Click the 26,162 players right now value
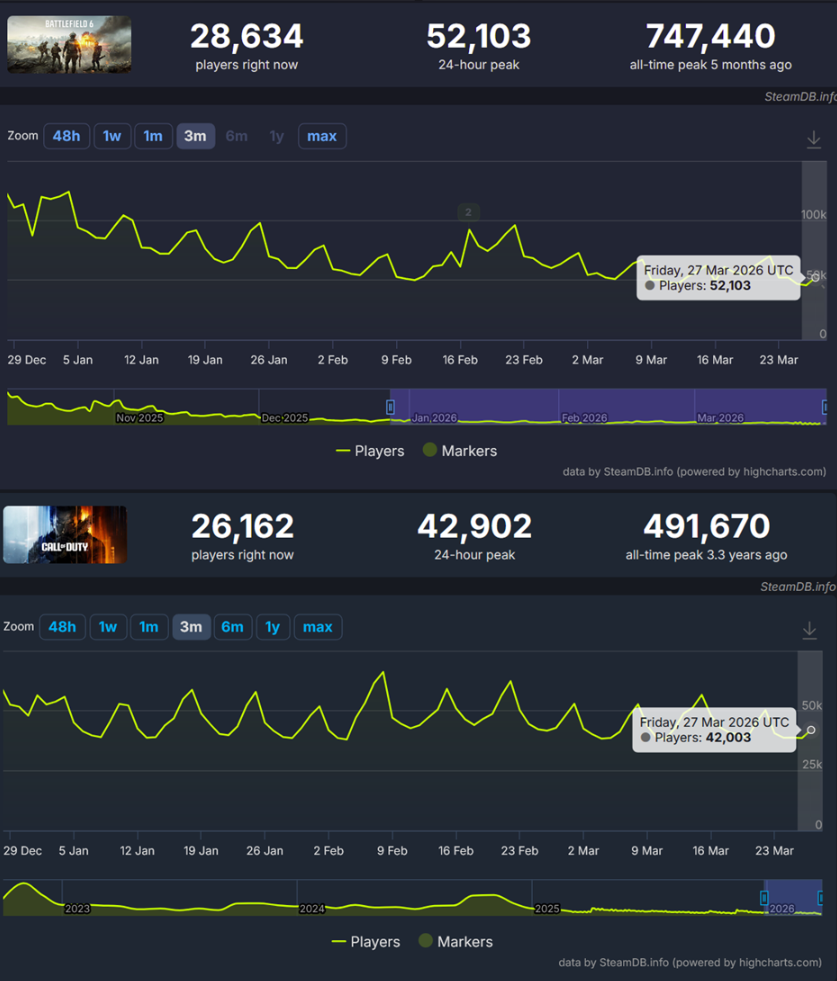Image resolution: width=837 pixels, height=981 pixels. [x=243, y=527]
